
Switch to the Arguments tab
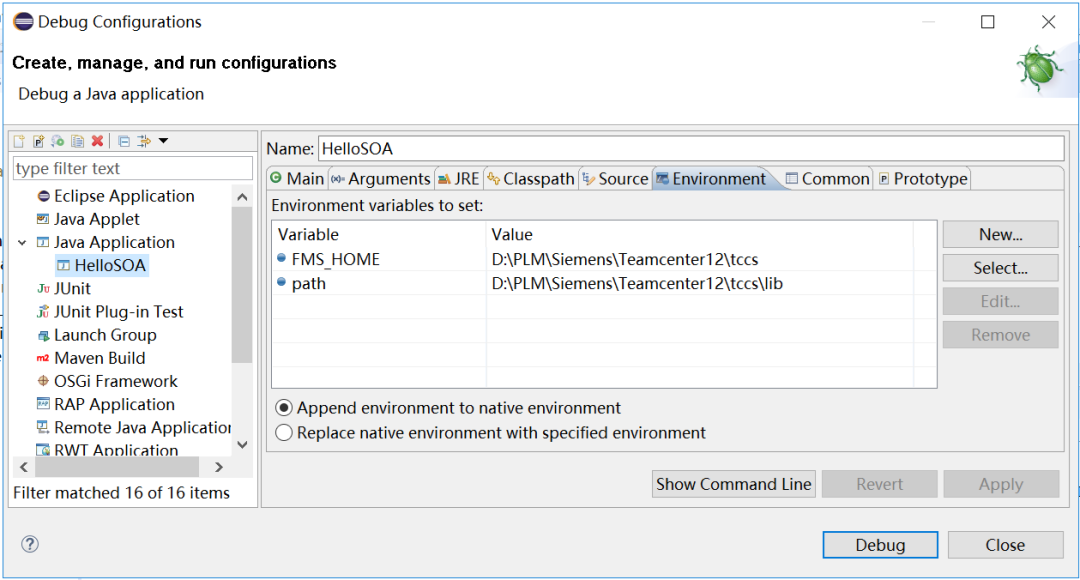pyautogui.click(x=380, y=179)
